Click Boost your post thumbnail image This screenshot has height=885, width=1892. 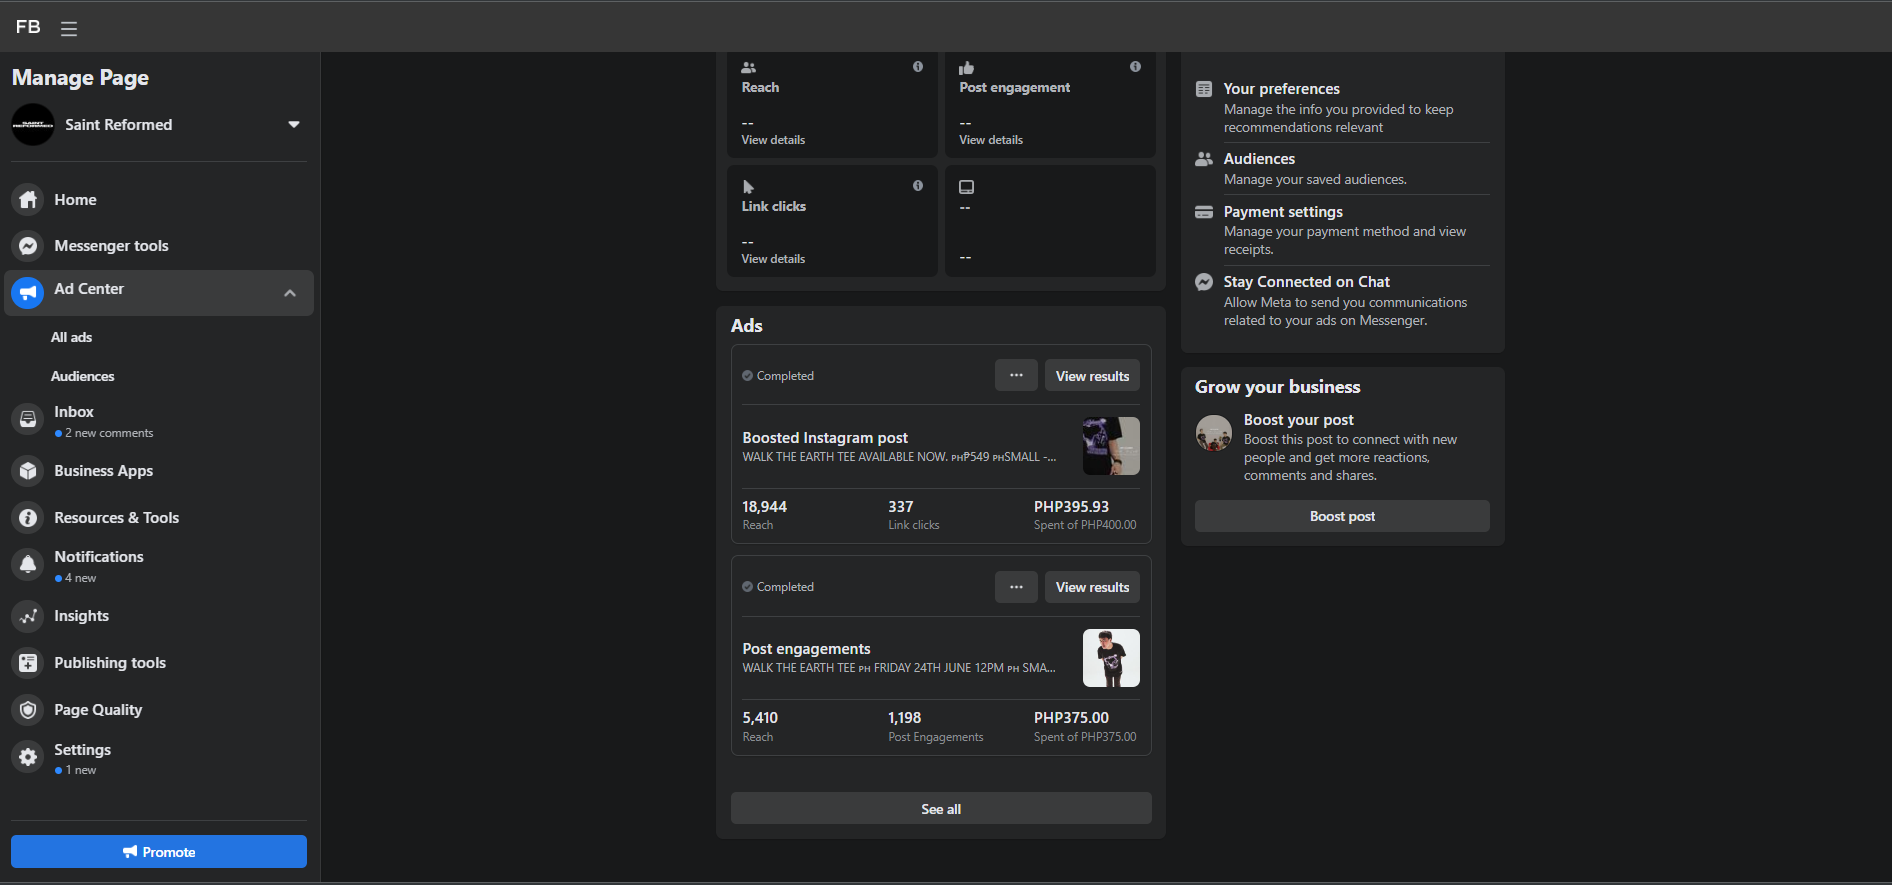(1214, 433)
